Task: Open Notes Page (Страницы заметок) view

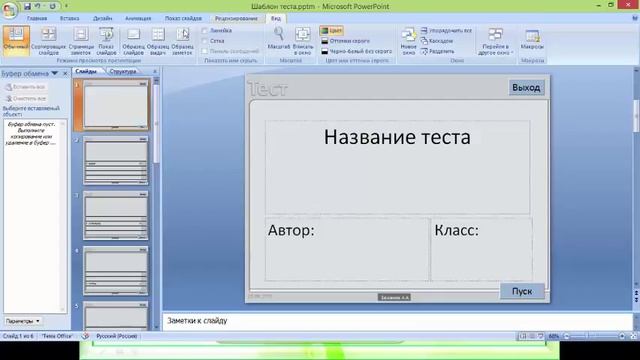Action: click(81, 40)
